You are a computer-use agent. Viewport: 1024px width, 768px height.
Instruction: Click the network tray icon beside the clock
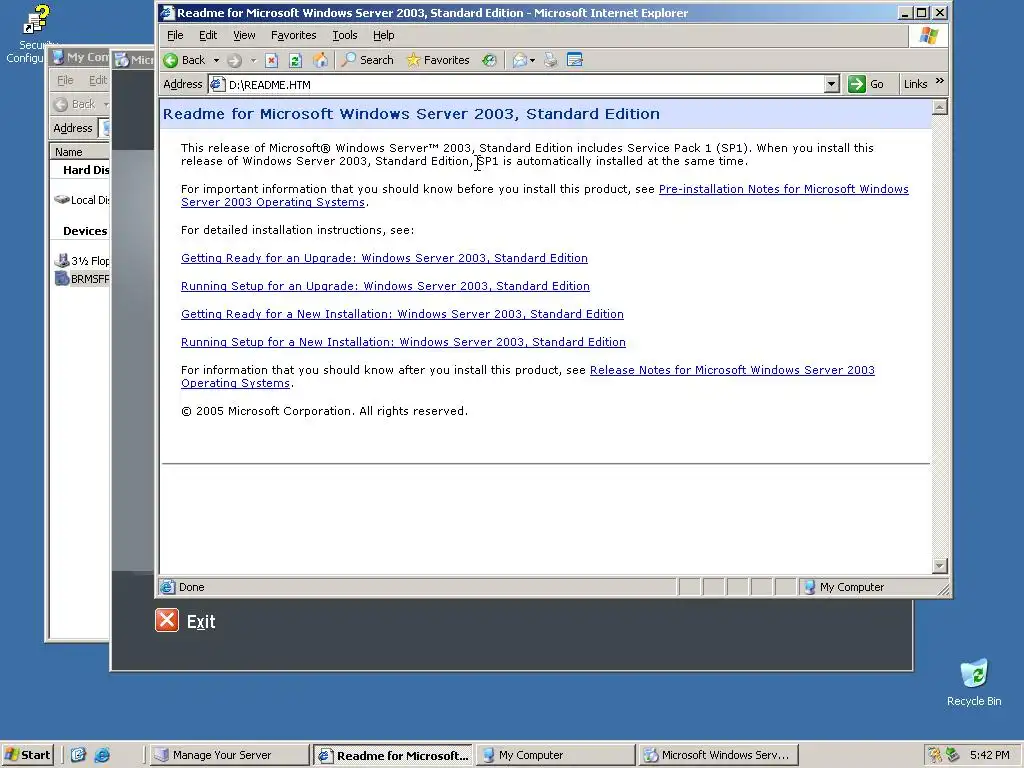(x=953, y=755)
